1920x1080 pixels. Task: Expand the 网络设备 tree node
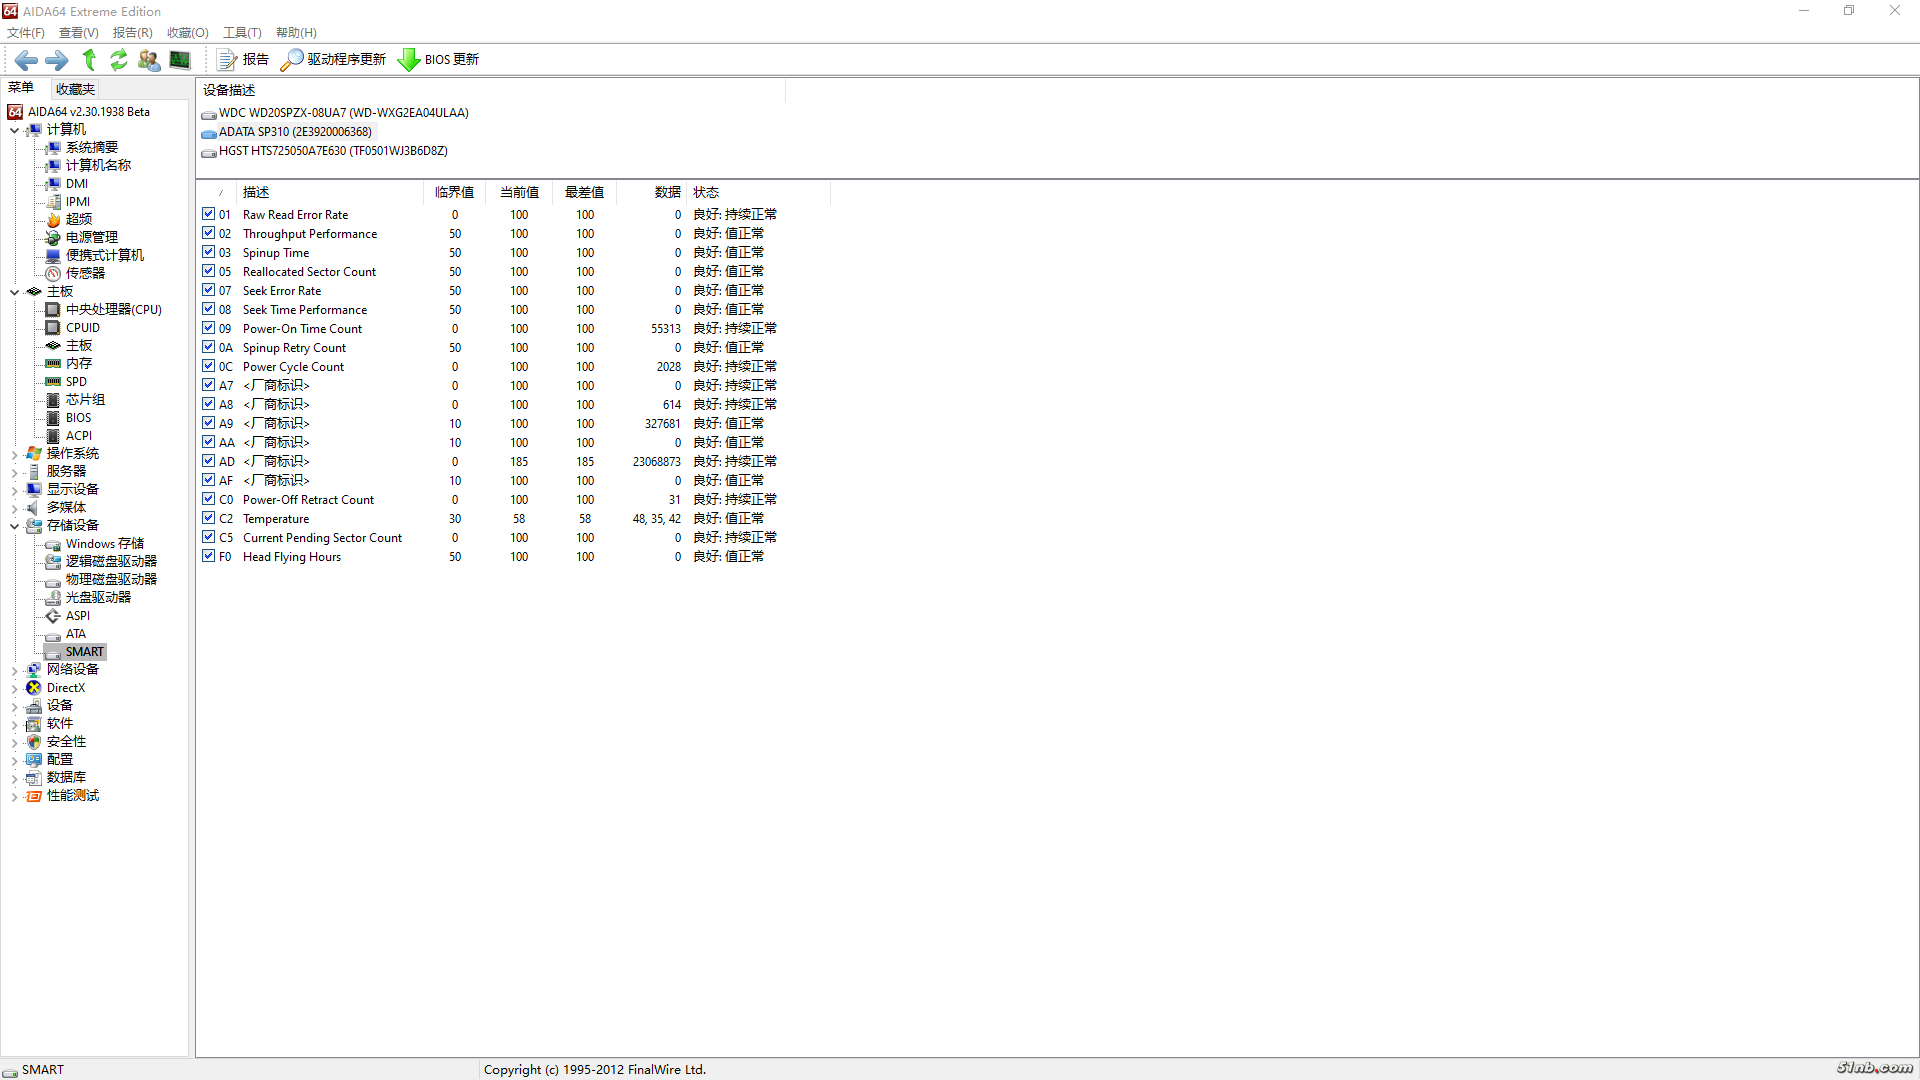pyautogui.click(x=14, y=670)
